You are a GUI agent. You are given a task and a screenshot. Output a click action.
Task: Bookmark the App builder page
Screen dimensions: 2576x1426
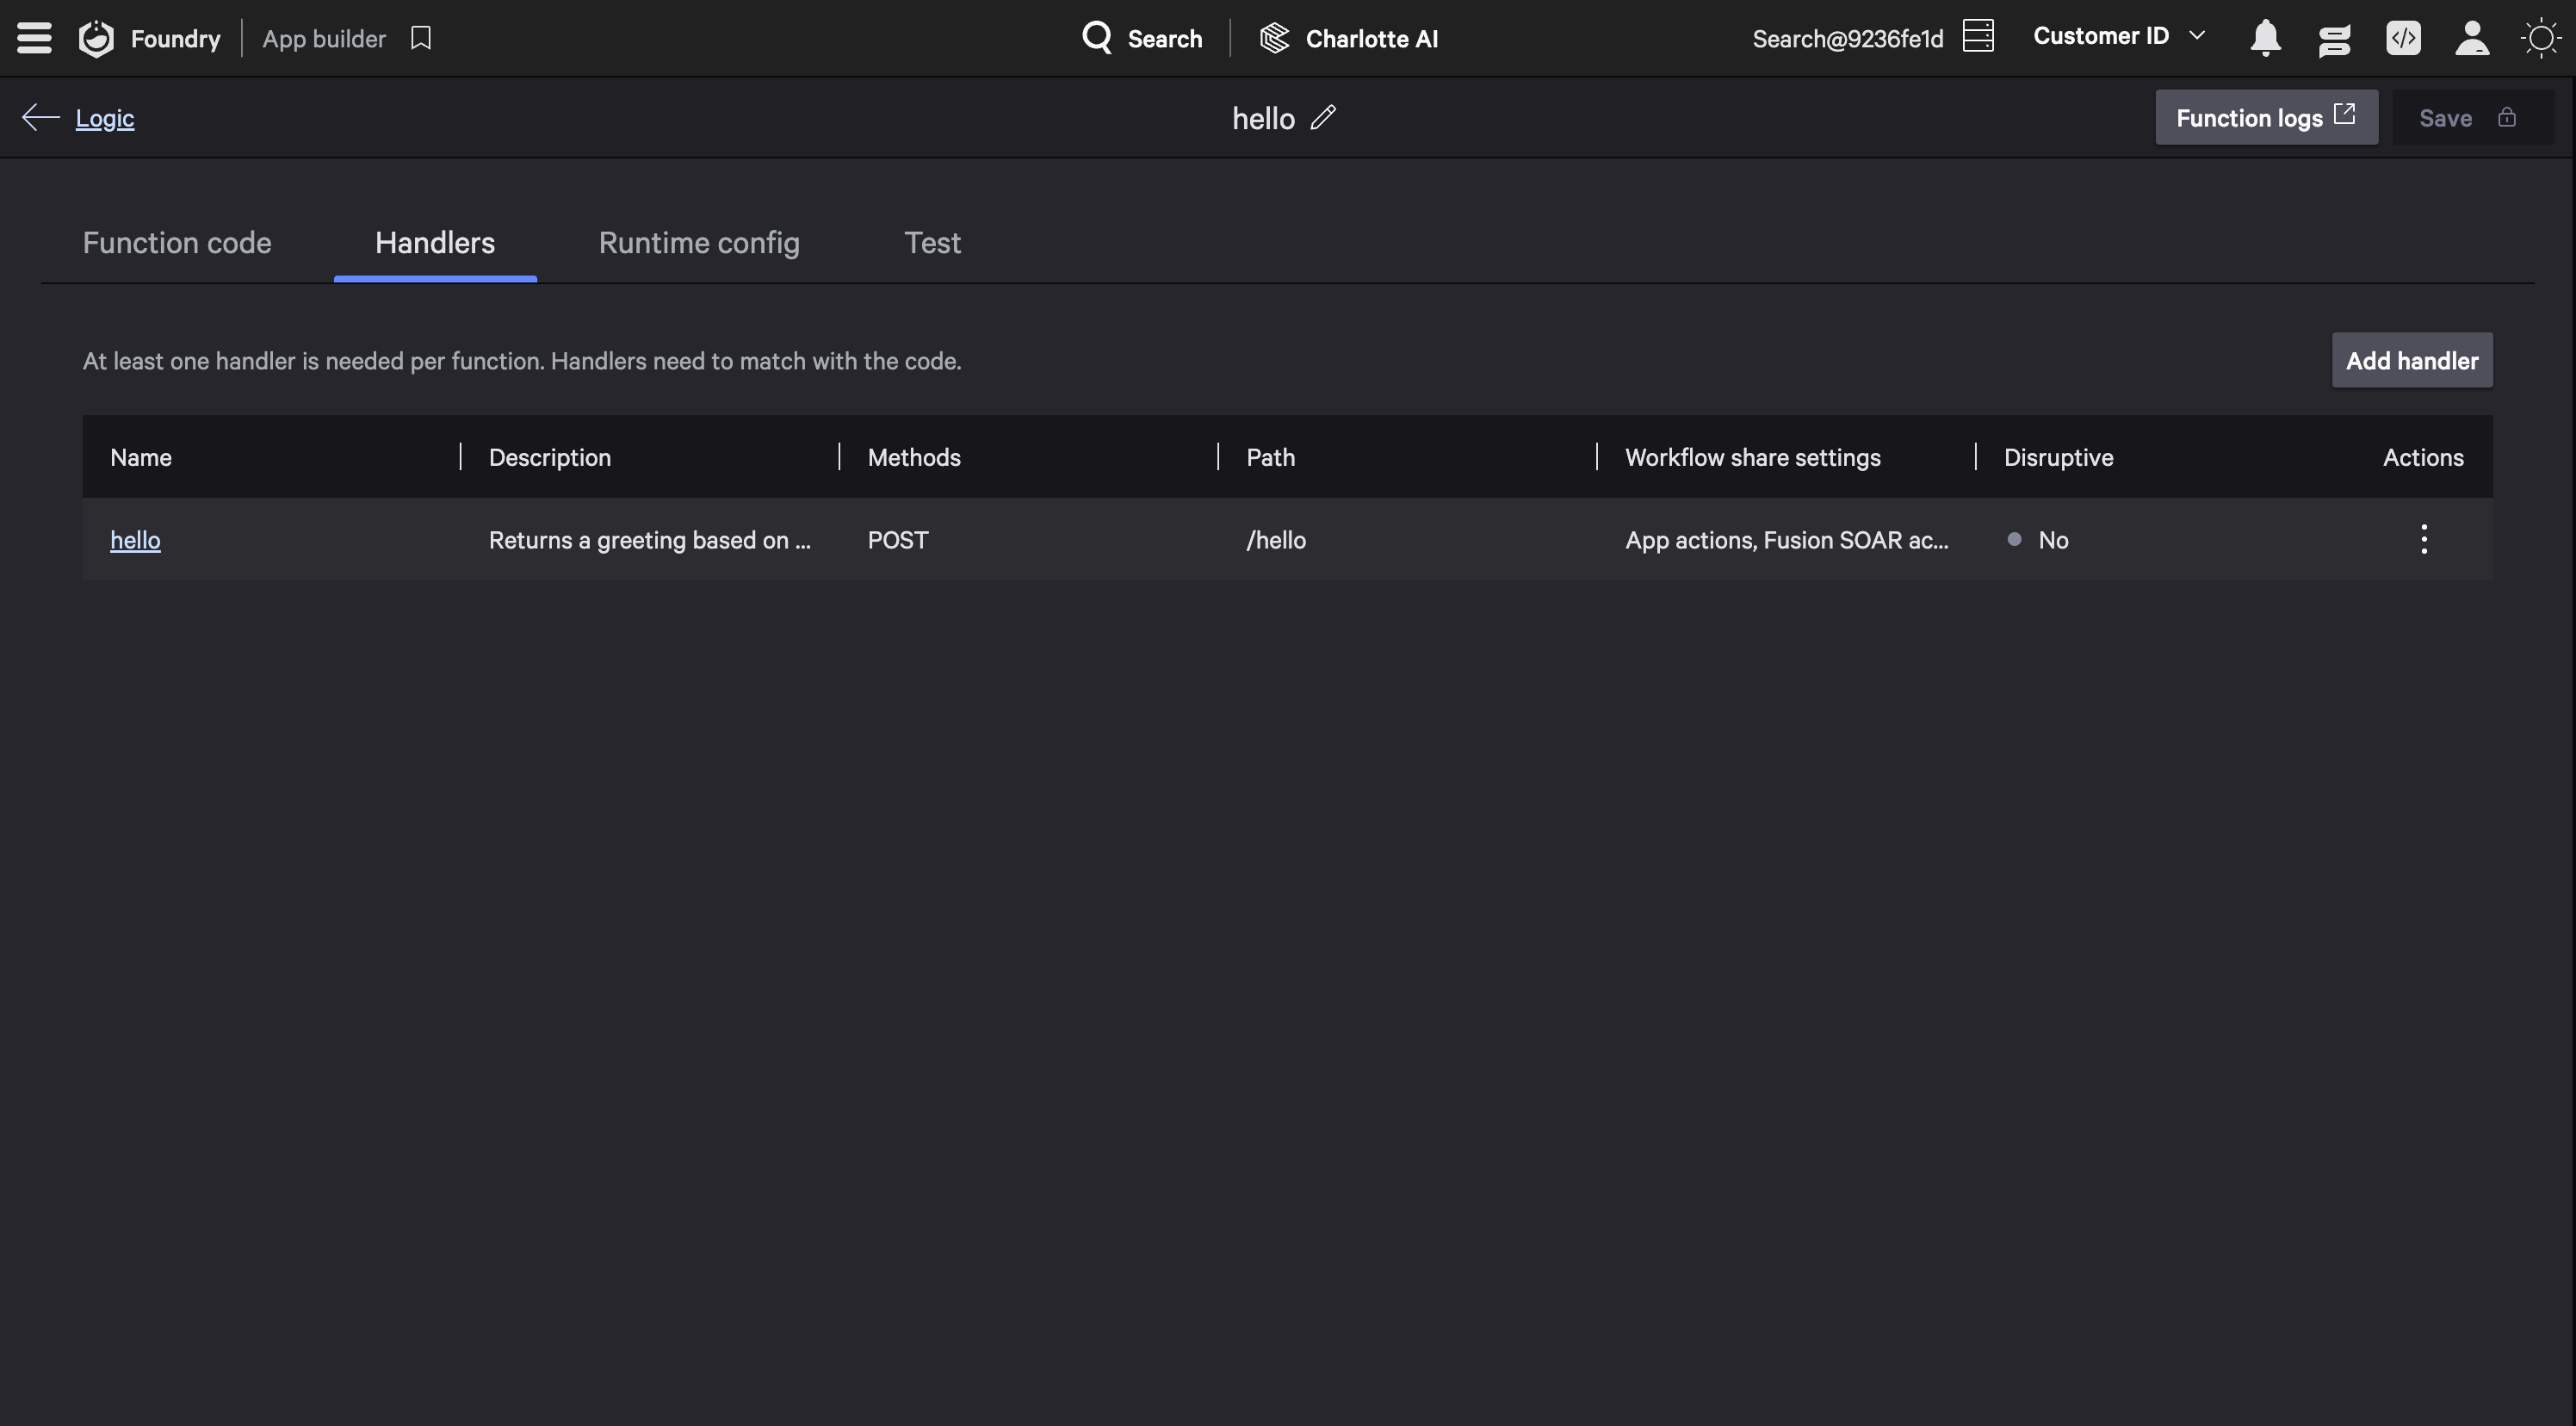421,38
